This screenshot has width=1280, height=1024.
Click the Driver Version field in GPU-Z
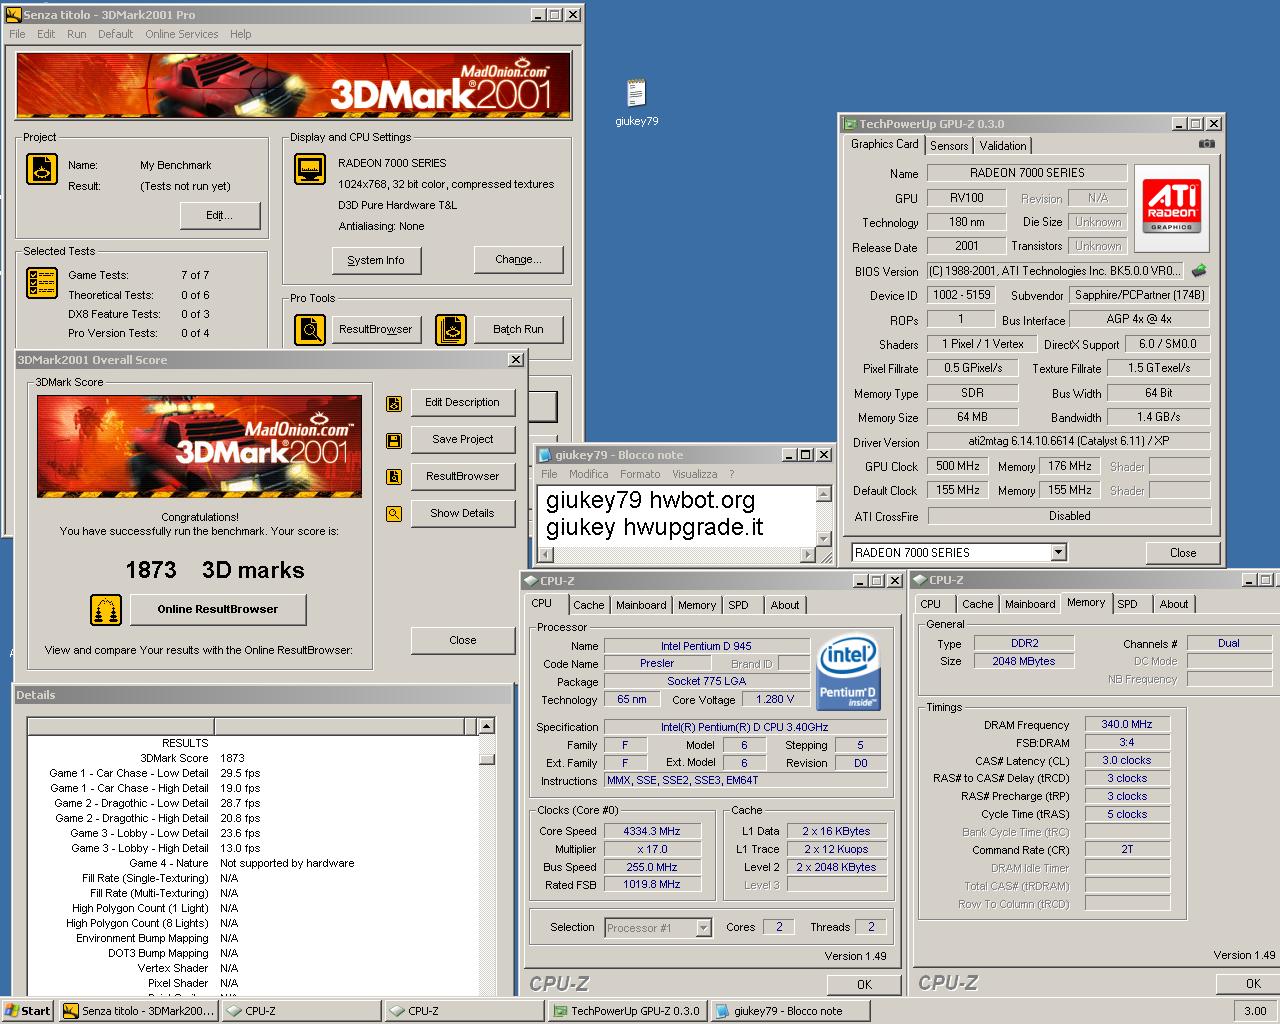[x=1068, y=442]
